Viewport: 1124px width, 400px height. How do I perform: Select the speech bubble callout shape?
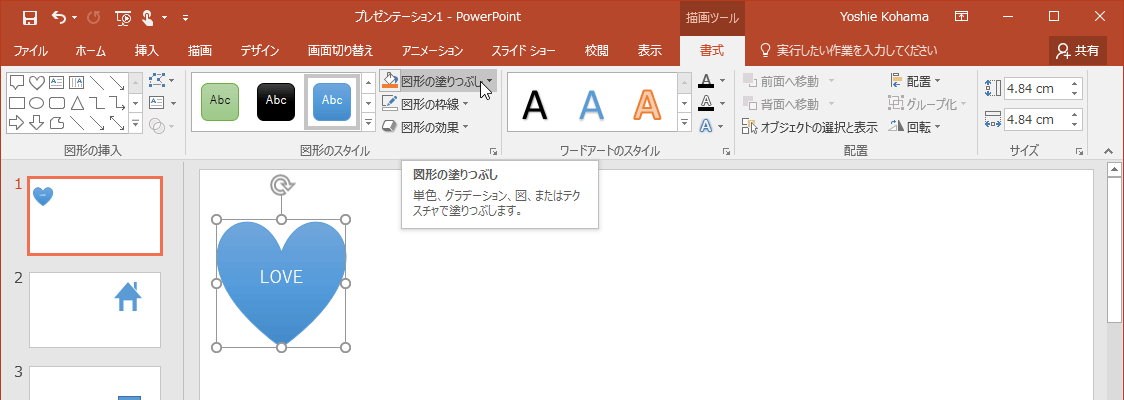pos(16,82)
